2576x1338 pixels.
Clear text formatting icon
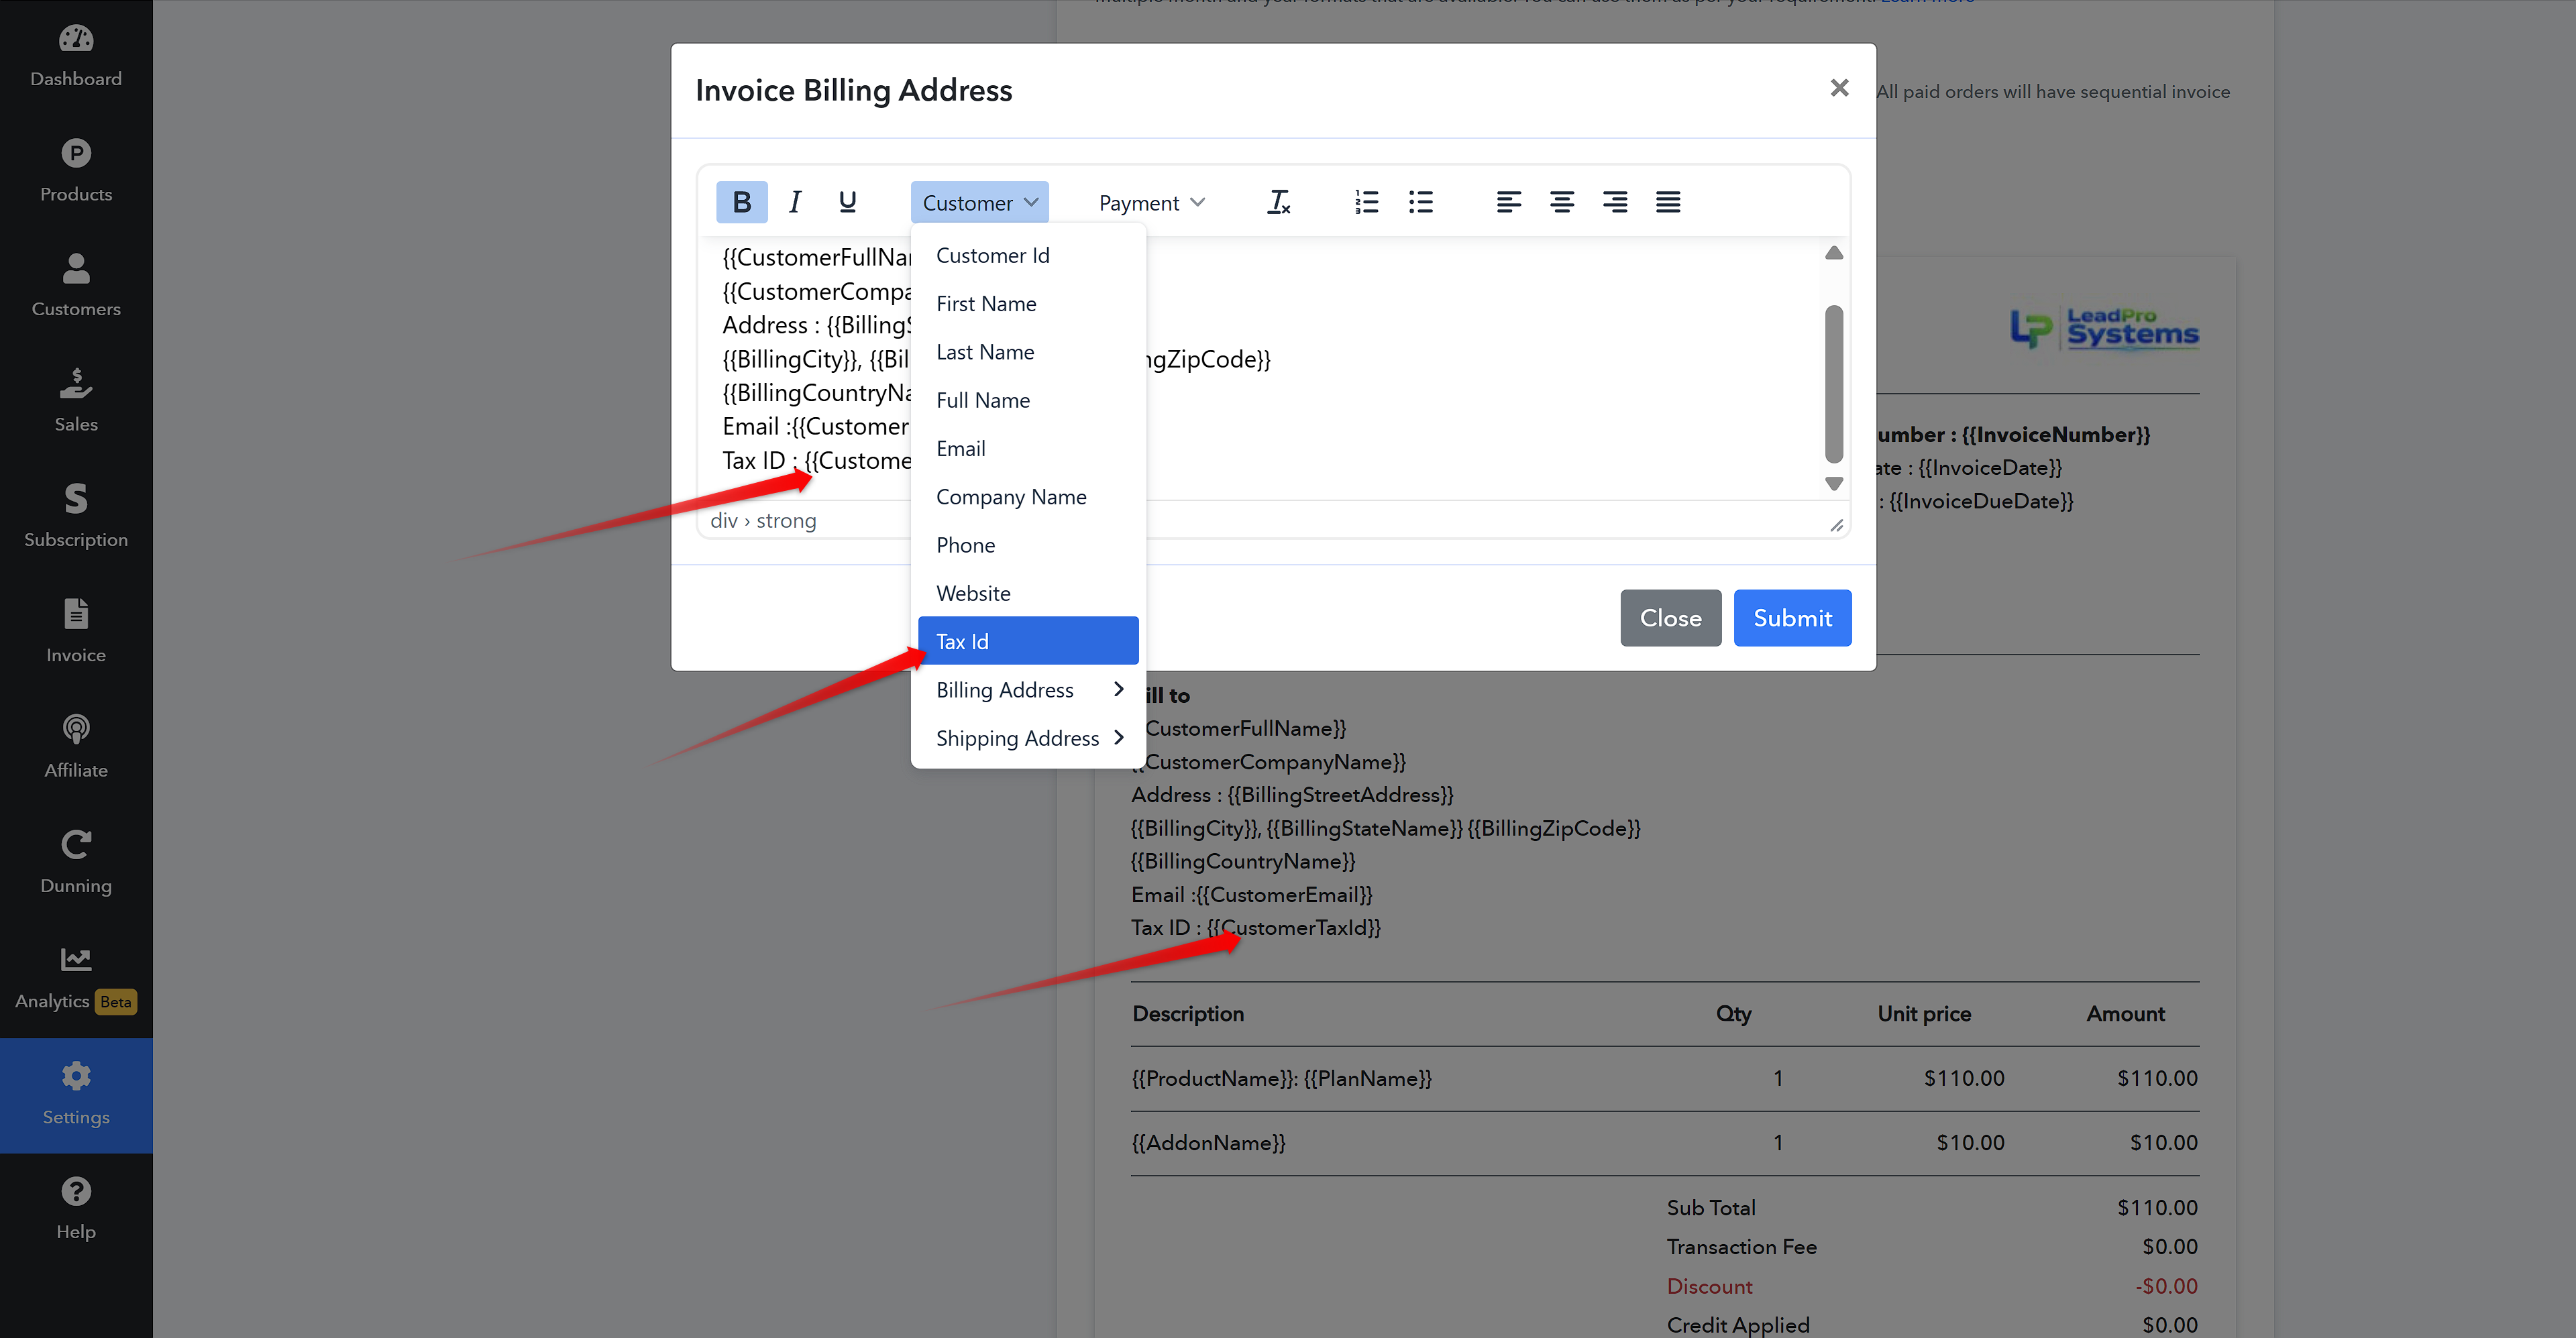[x=1279, y=202]
